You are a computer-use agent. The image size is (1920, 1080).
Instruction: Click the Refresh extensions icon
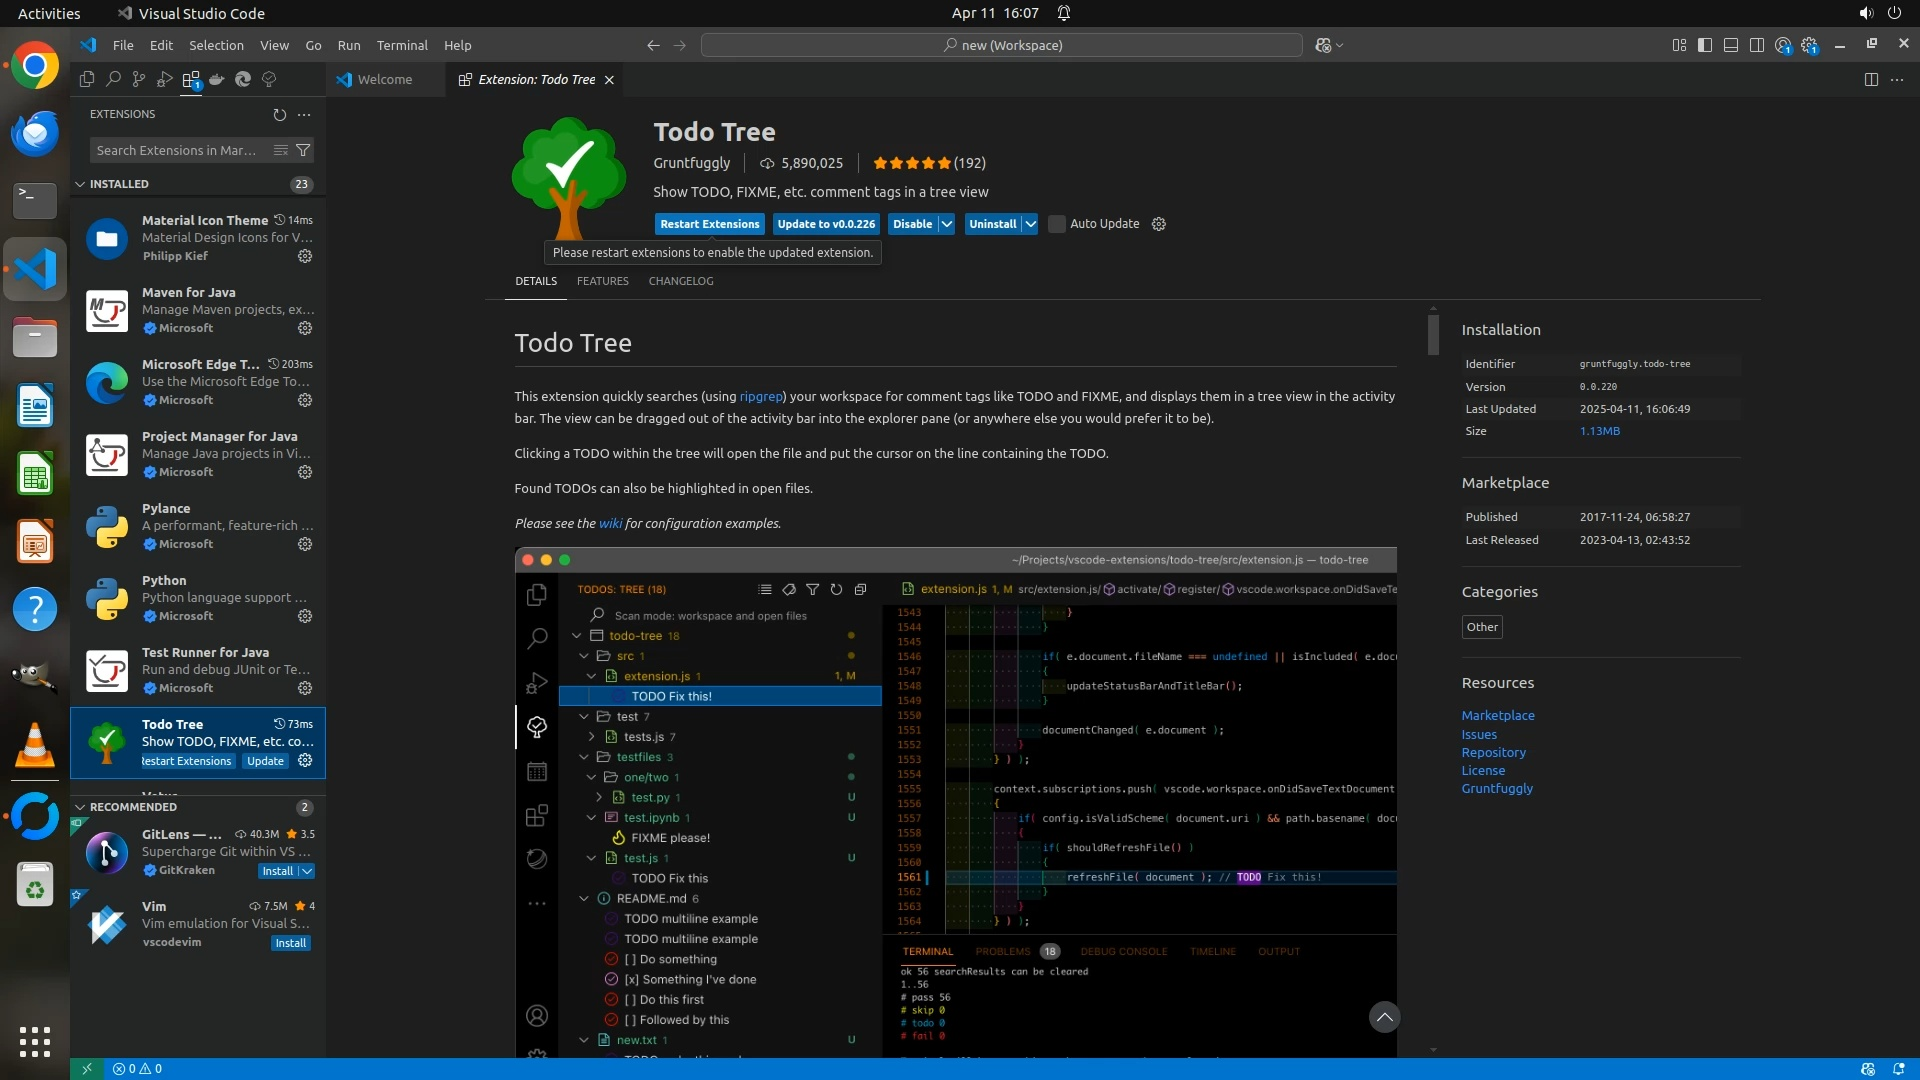pos(280,115)
